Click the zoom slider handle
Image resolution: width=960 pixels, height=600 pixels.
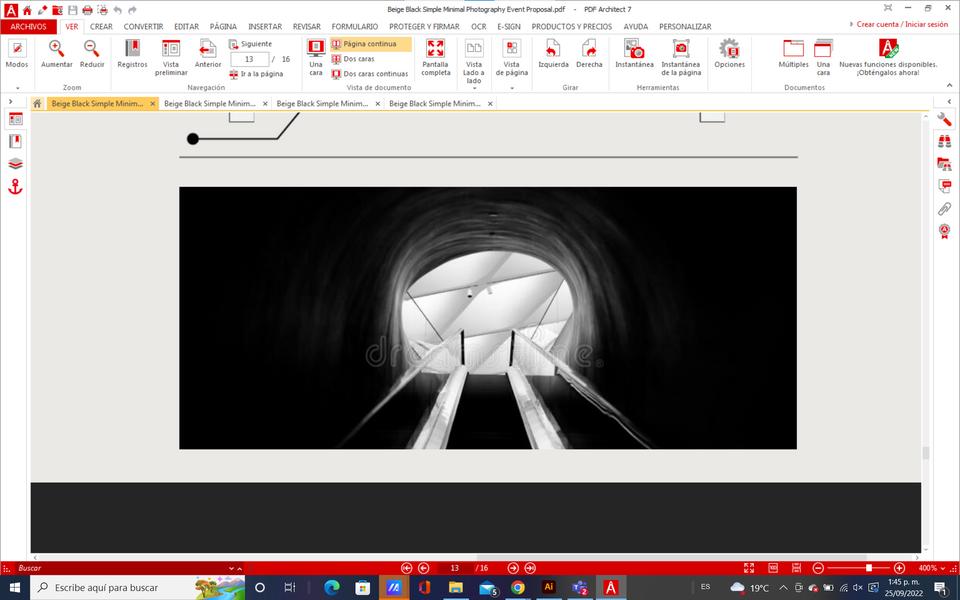coord(868,568)
